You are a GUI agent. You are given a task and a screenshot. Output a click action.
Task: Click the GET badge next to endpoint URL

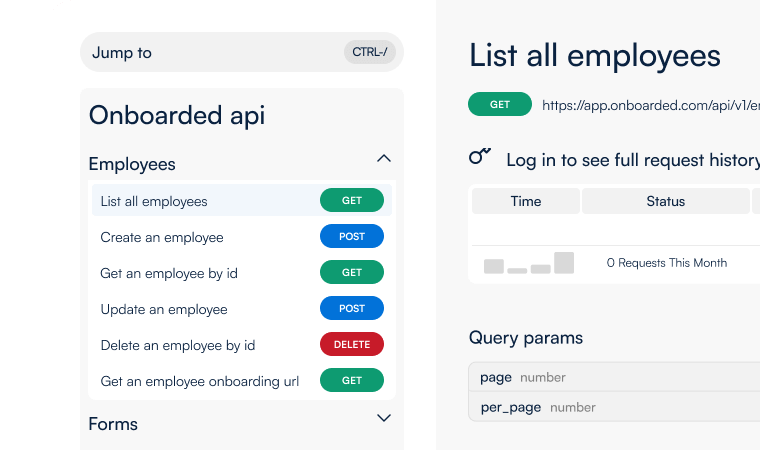500,104
